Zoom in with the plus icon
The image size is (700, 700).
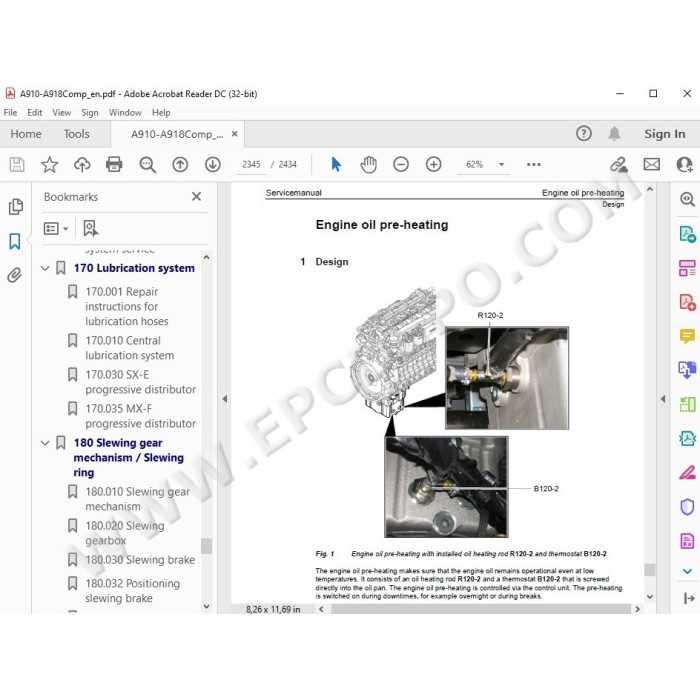tap(433, 165)
